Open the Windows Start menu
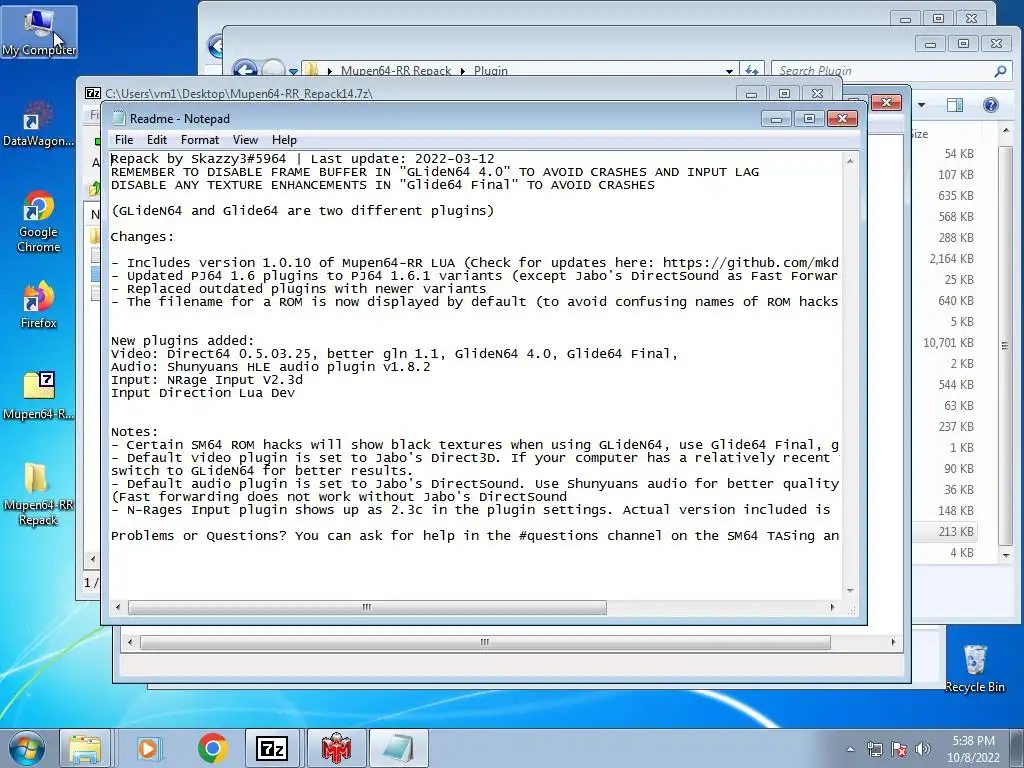Screen dimensions: 1024x768 (x=26, y=748)
